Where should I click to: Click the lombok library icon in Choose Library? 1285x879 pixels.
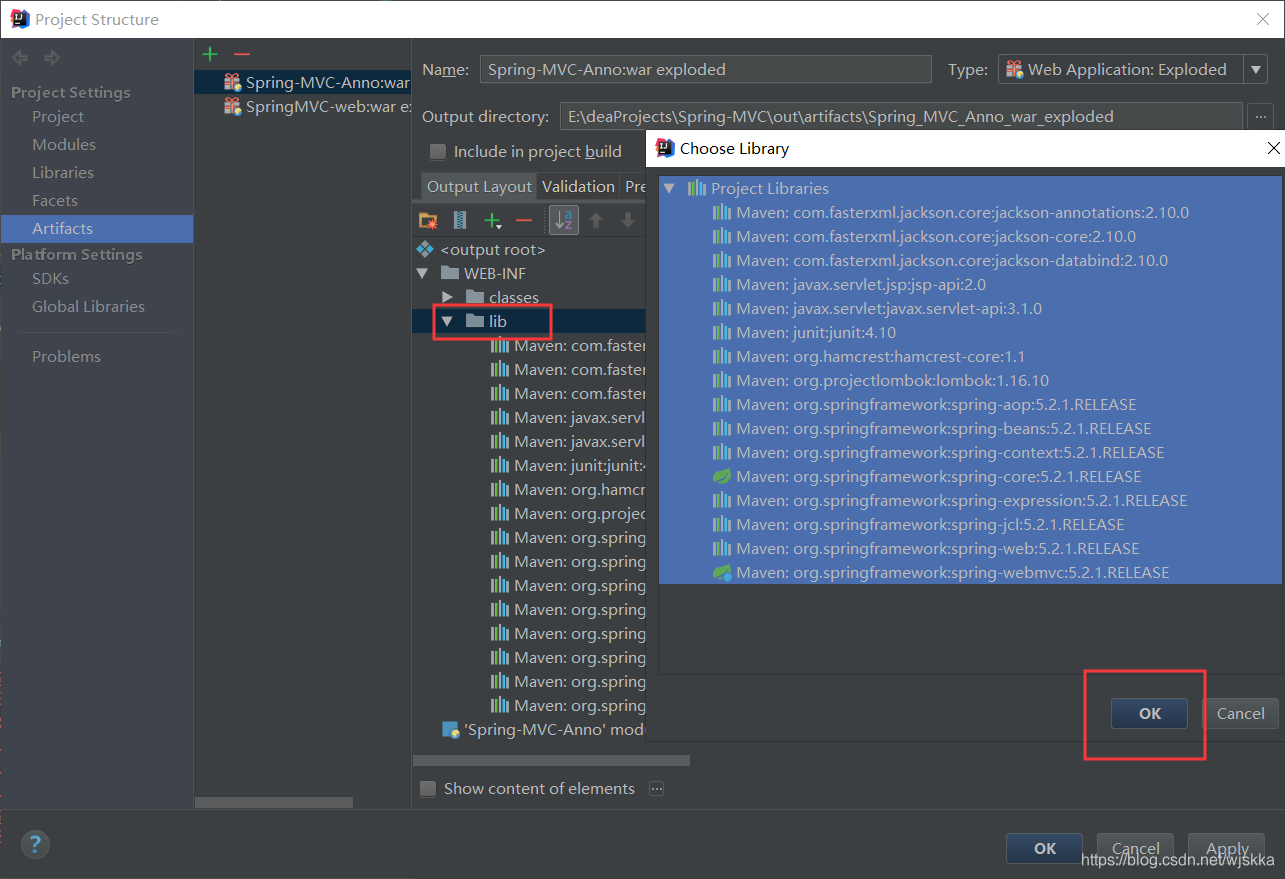click(x=722, y=380)
